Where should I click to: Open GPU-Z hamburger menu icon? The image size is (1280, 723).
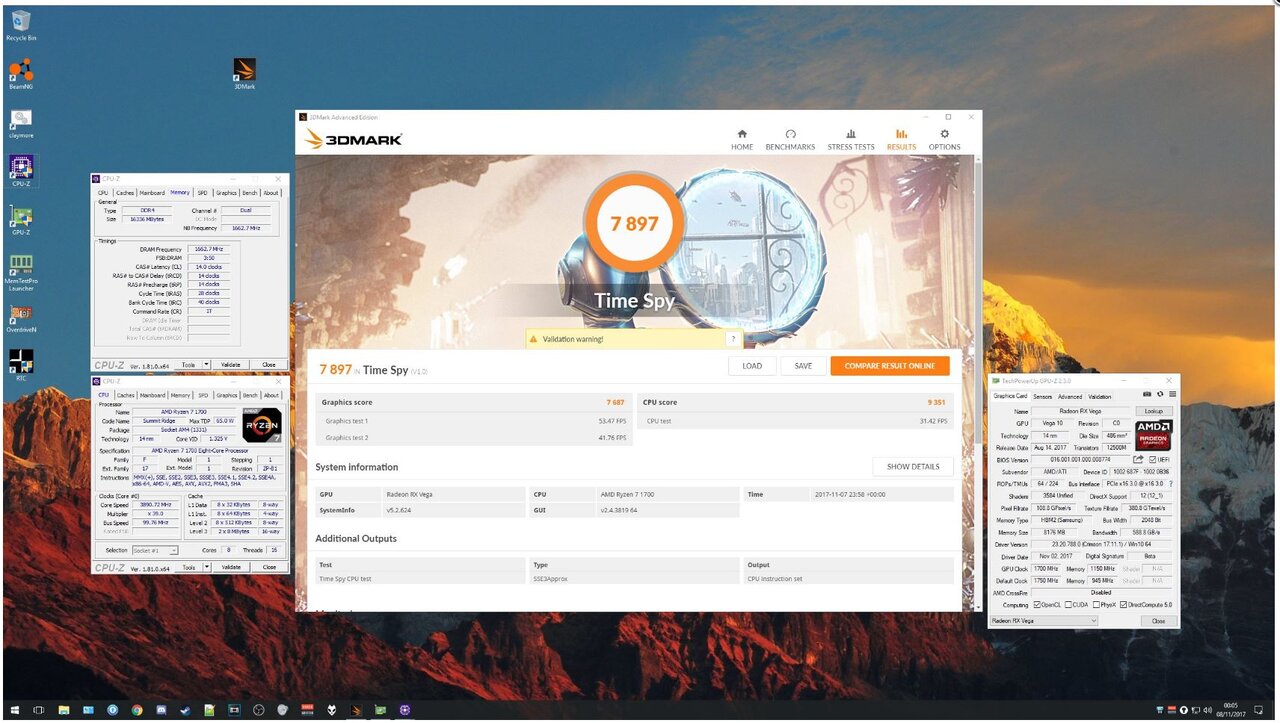click(x=1172, y=395)
